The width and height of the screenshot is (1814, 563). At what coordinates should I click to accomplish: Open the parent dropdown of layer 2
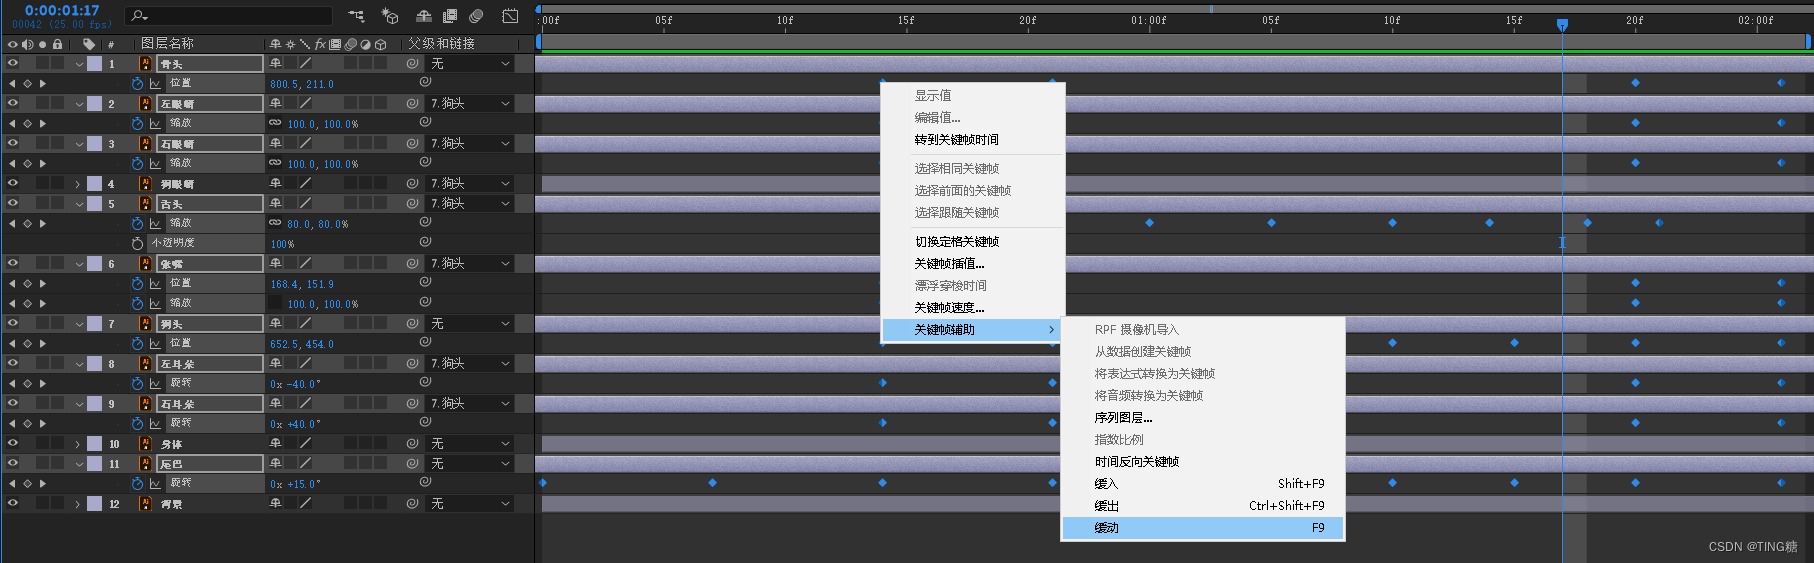click(470, 104)
